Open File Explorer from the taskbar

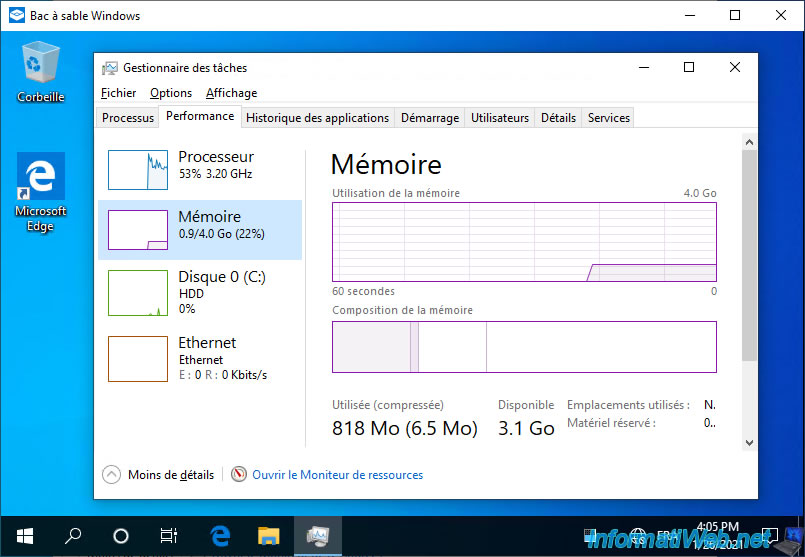point(268,536)
